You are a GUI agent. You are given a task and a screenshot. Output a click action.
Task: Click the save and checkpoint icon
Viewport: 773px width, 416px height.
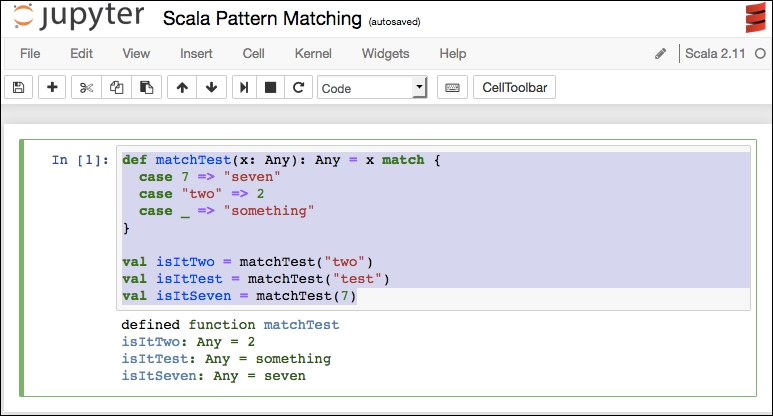coord(19,87)
